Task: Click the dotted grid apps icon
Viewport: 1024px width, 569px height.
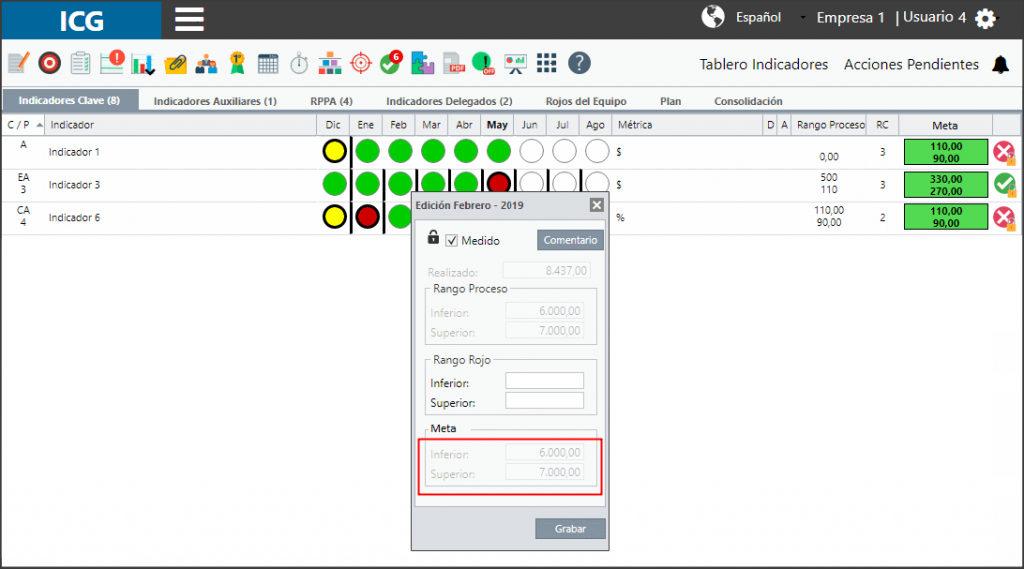Action: tap(547, 63)
